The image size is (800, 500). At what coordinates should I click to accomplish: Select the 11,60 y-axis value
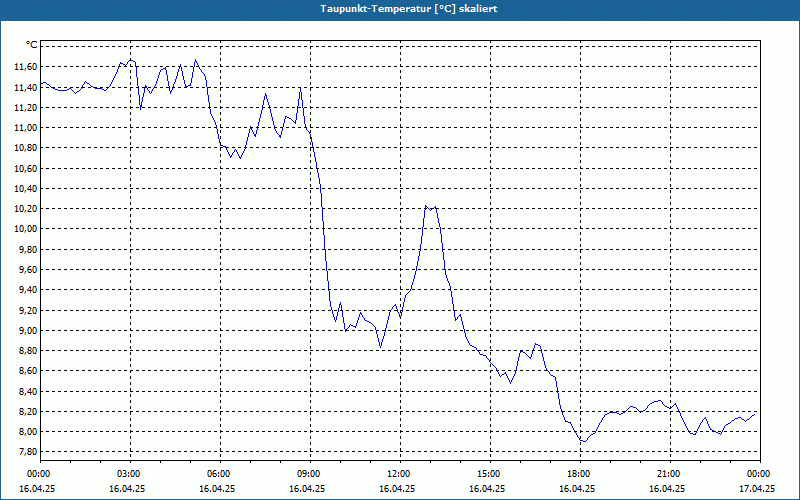point(27,67)
